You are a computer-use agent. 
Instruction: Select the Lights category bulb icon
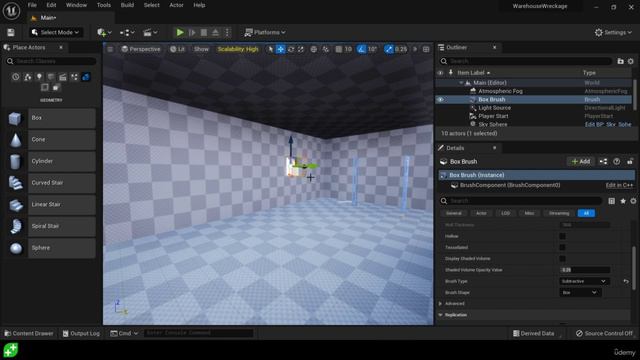point(39,77)
